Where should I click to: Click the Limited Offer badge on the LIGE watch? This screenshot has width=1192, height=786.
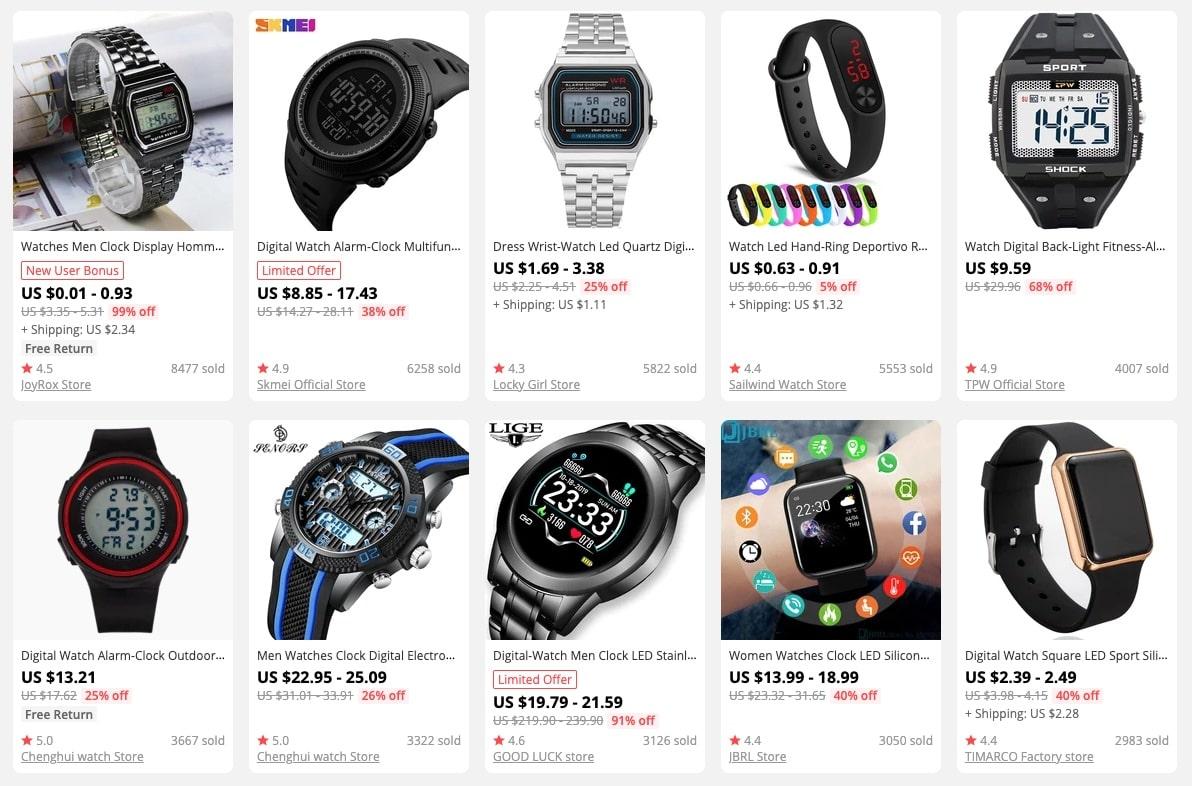[x=534, y=680]
